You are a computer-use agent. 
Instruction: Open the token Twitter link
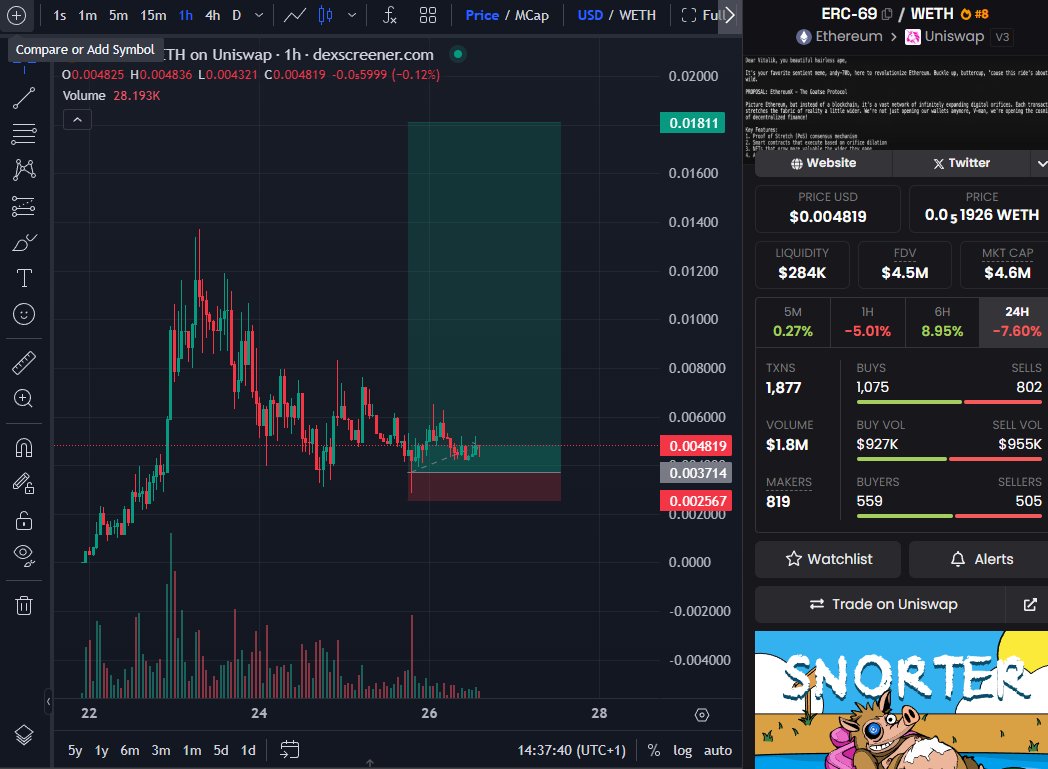(961, 163)
